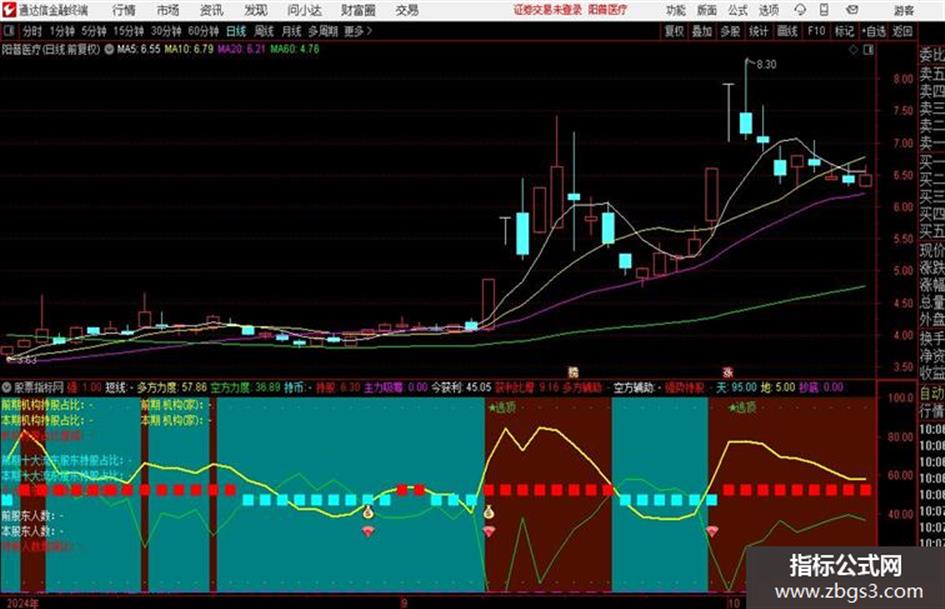Switch to the 15分钟 period tab
Image resolution: width=945 pixels, height=609 pixels.
129,31
